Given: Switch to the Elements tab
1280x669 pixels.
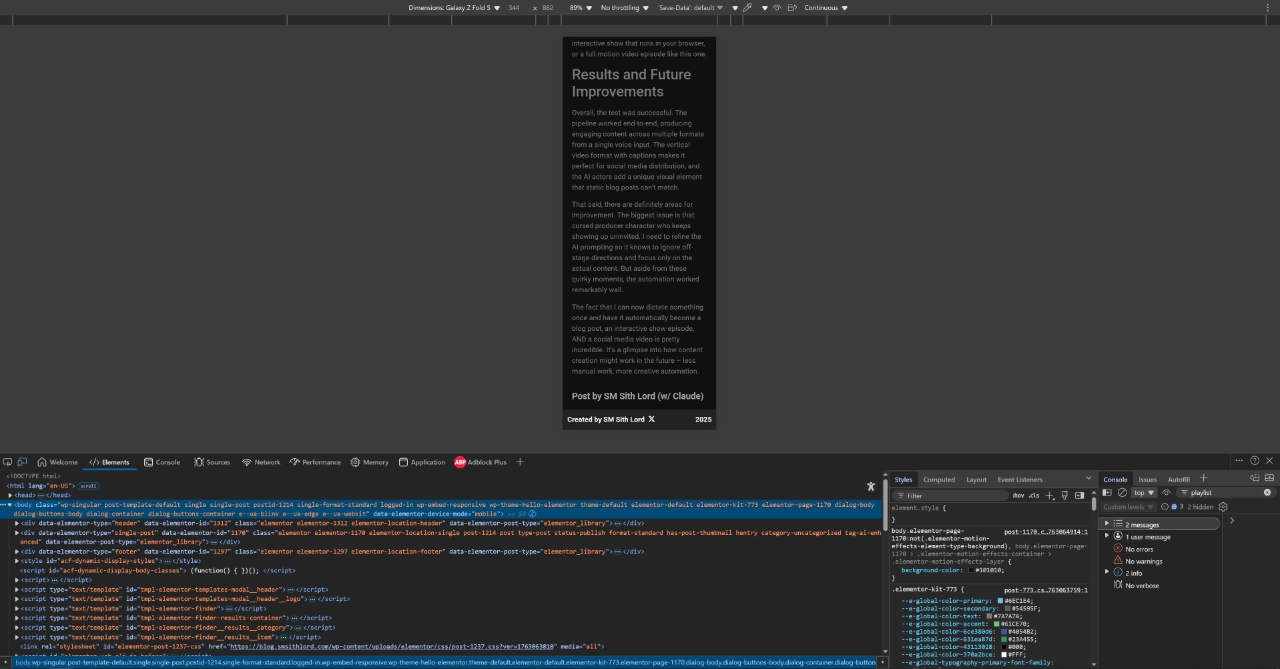Looking at the screenshot, I should tap(109, 462).
